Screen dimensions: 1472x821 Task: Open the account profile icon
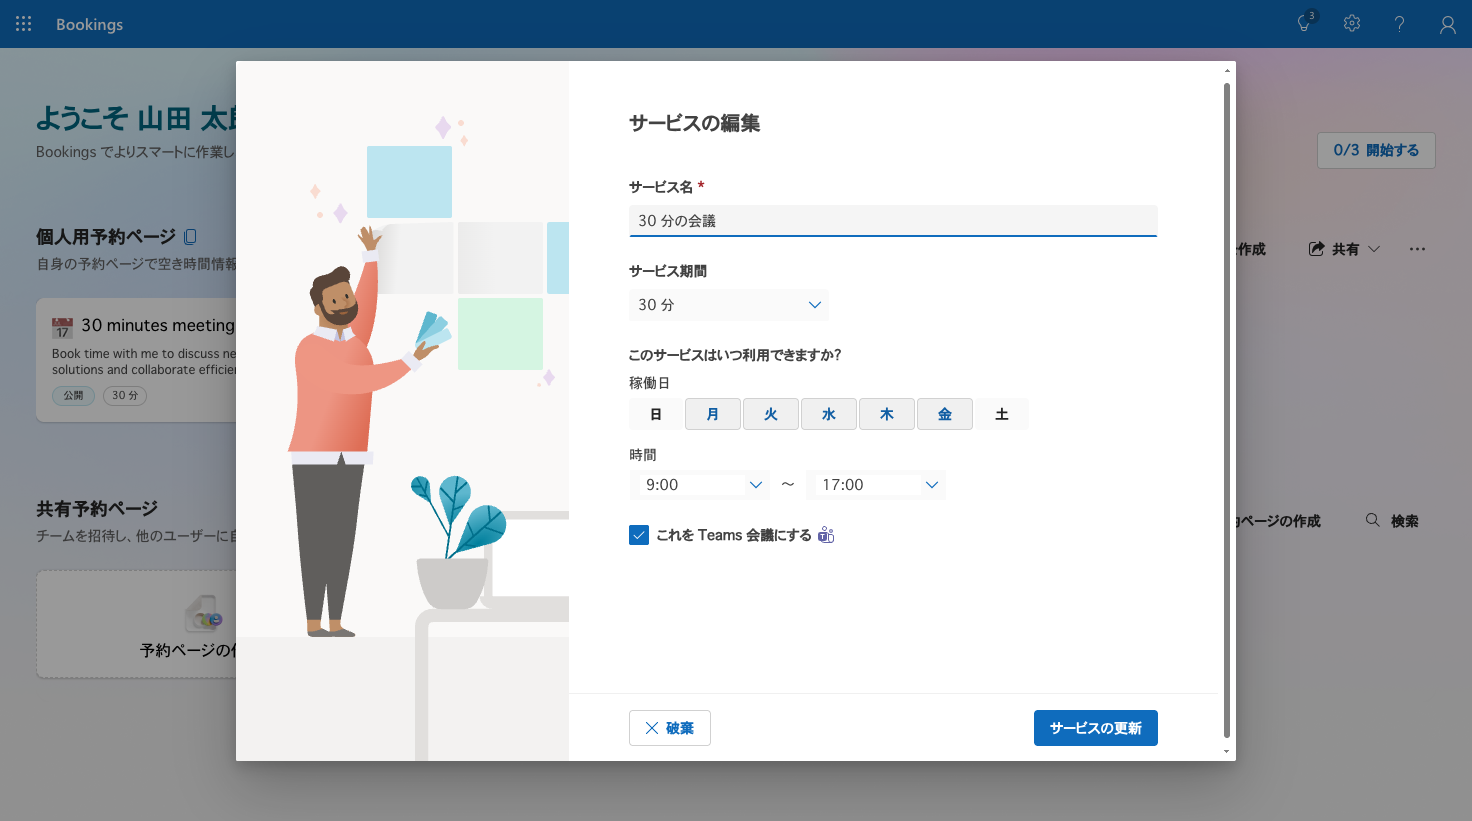1447,25
